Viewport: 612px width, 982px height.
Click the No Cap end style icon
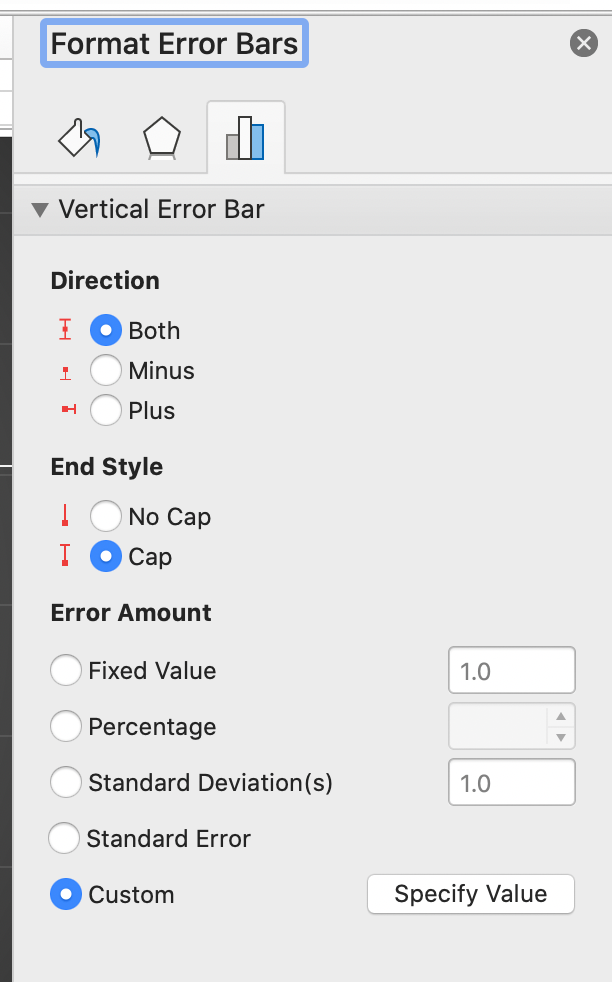coord(66,516)
